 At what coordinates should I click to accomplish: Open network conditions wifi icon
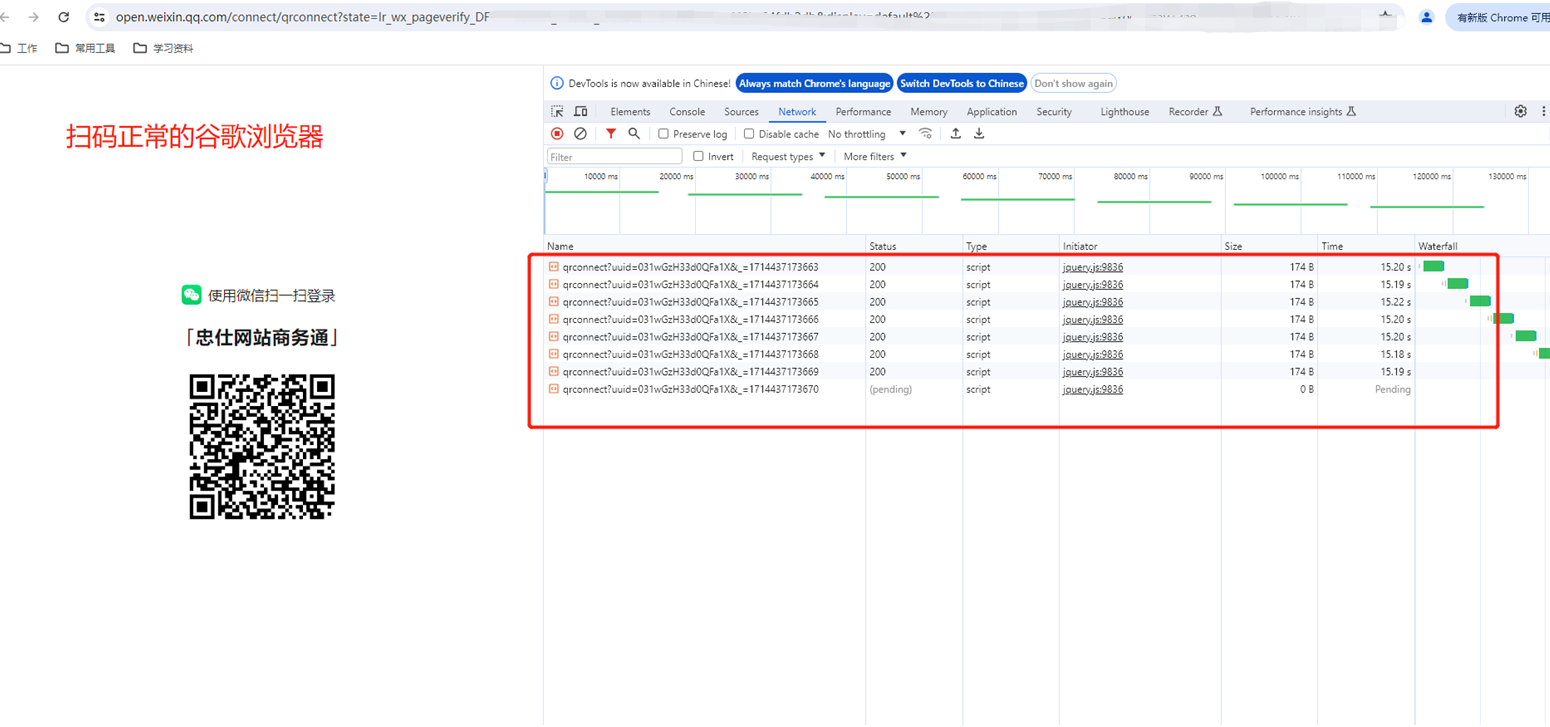coord(926,134)
